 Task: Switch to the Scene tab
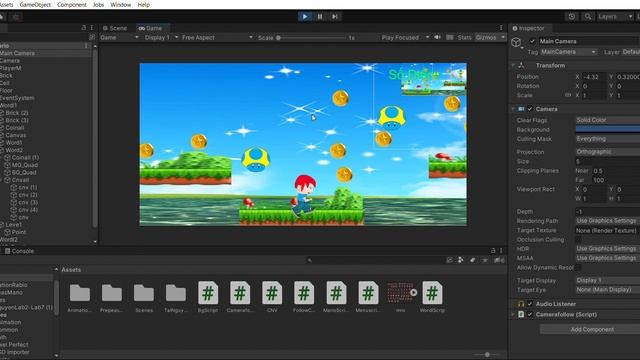[115, 28]
